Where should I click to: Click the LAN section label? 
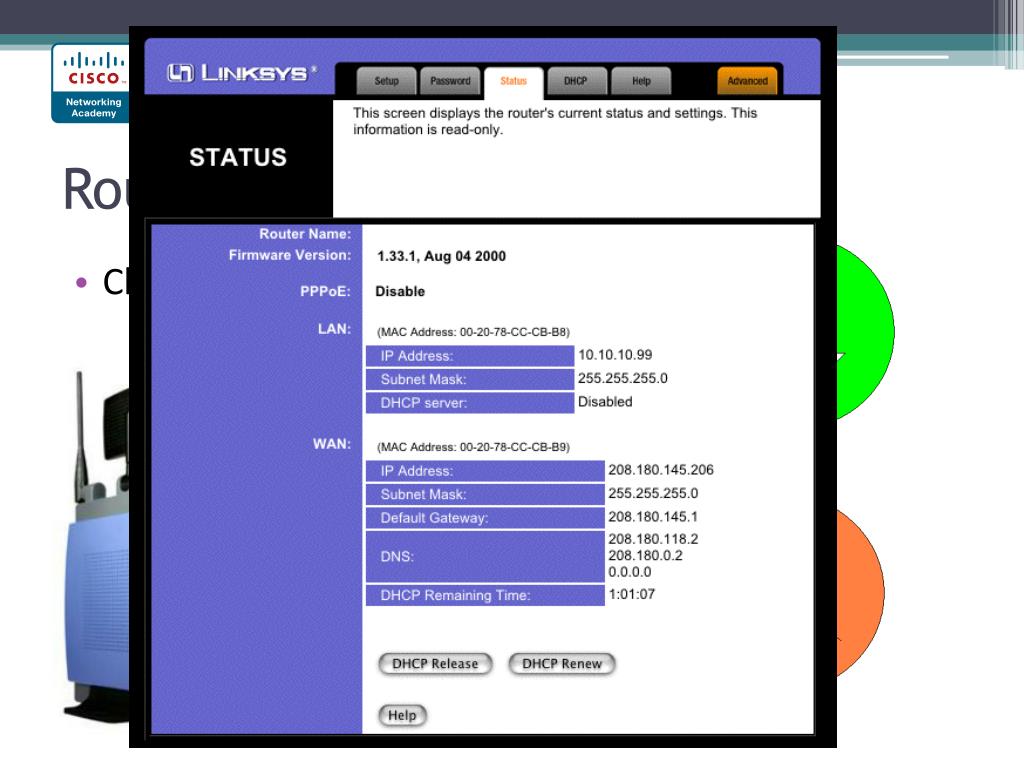pyautogui.click(x=334, y=328)
